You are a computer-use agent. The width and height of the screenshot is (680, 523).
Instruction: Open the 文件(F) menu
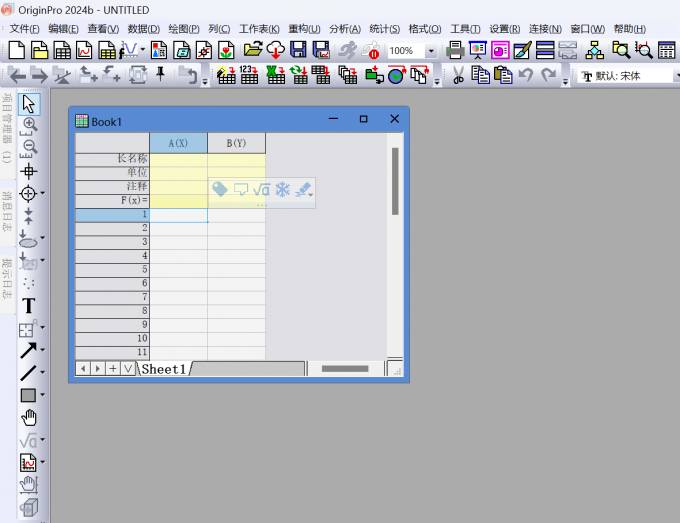pos(24,29)
